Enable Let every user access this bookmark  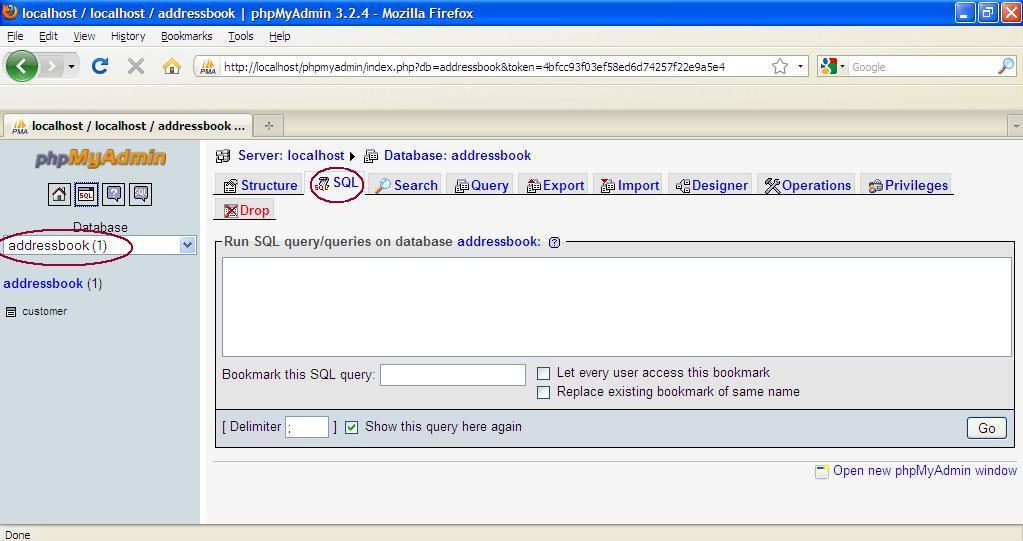(543, 373)
